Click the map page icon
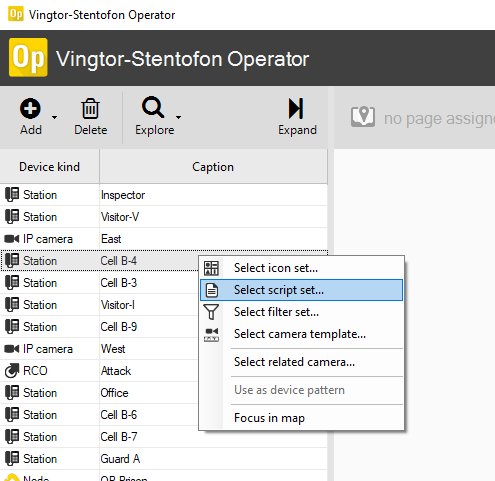This screenshot has width=495, height=481. [x=363, y=117]
